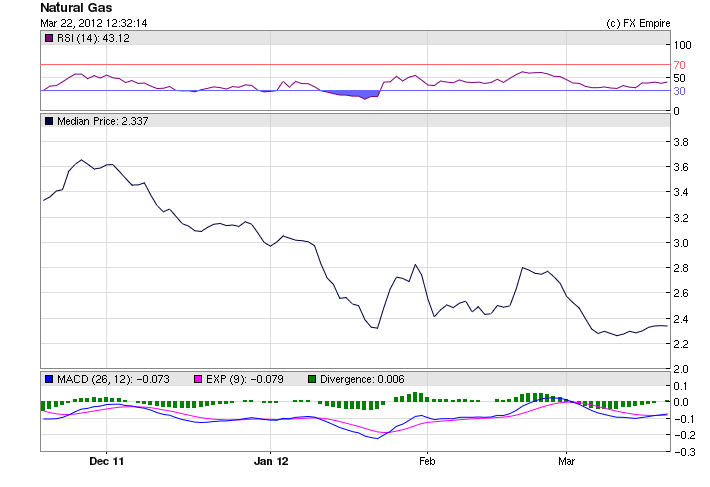This screenshot has height=487, width=710.
Task: Click the 'EXP (9): -0.079' label
Action: pyautogui.click(x=245, y=379)
